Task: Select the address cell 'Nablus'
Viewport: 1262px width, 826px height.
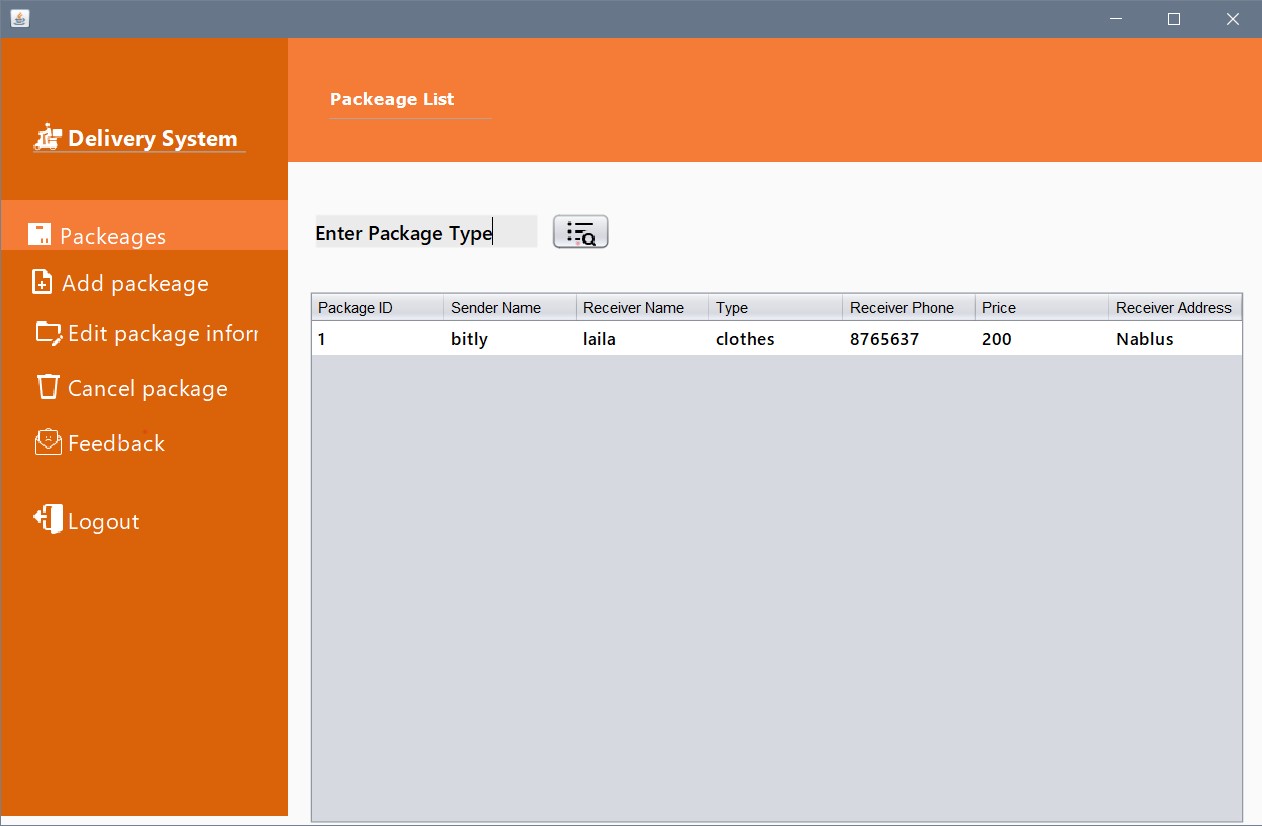Action: point(1175,339)
